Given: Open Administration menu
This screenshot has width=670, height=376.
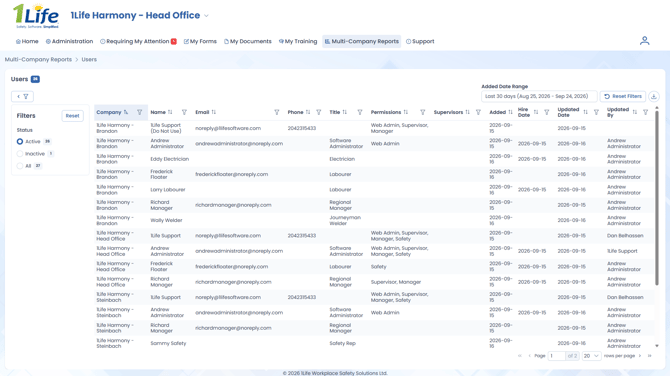Looking at the screenshot, I should pos(69,41).
